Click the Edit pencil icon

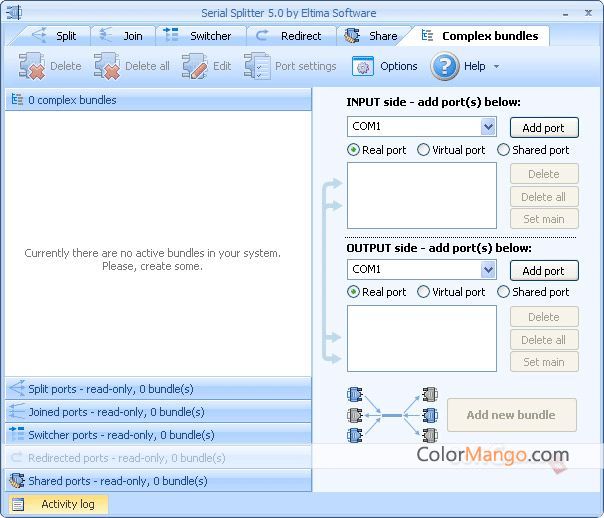point(195,66)
